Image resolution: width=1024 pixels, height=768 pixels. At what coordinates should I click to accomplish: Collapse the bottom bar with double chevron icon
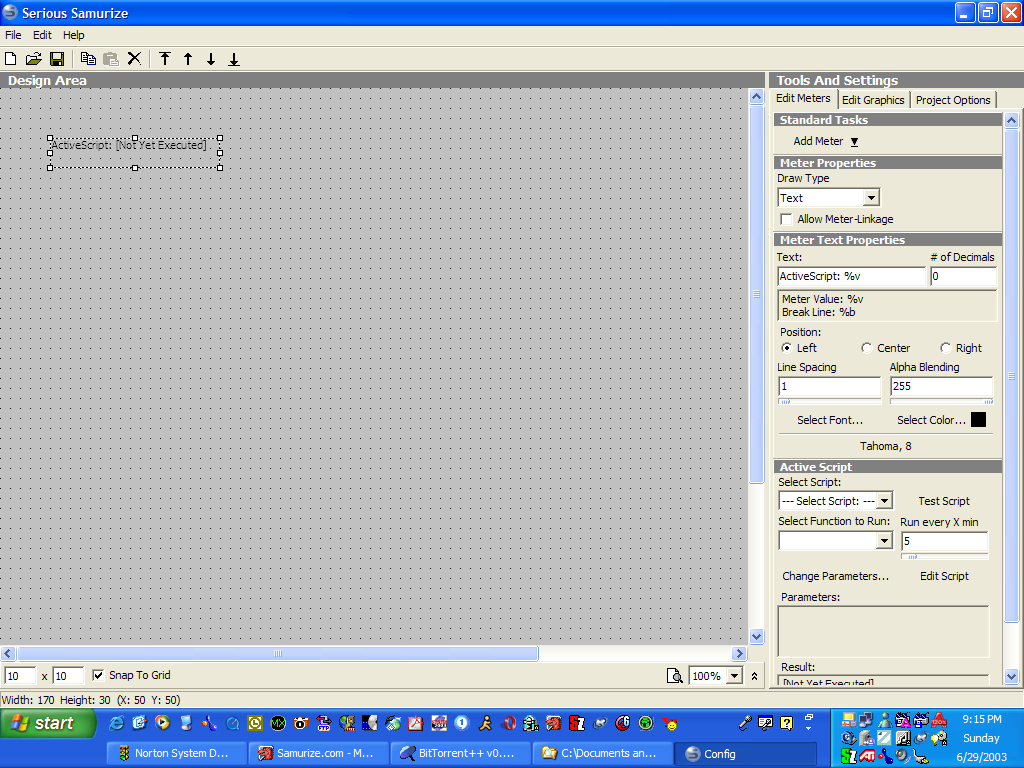(x=754, y=676)
